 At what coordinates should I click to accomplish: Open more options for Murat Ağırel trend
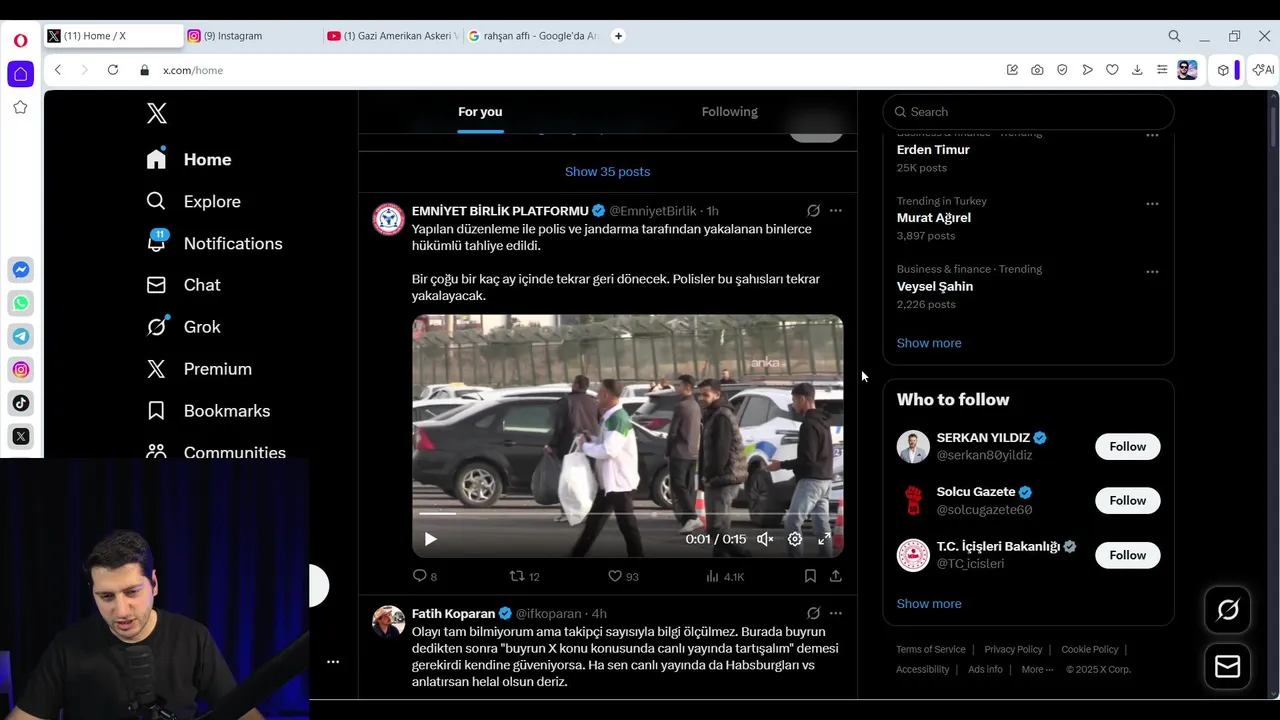click(x=1152, y=203)
